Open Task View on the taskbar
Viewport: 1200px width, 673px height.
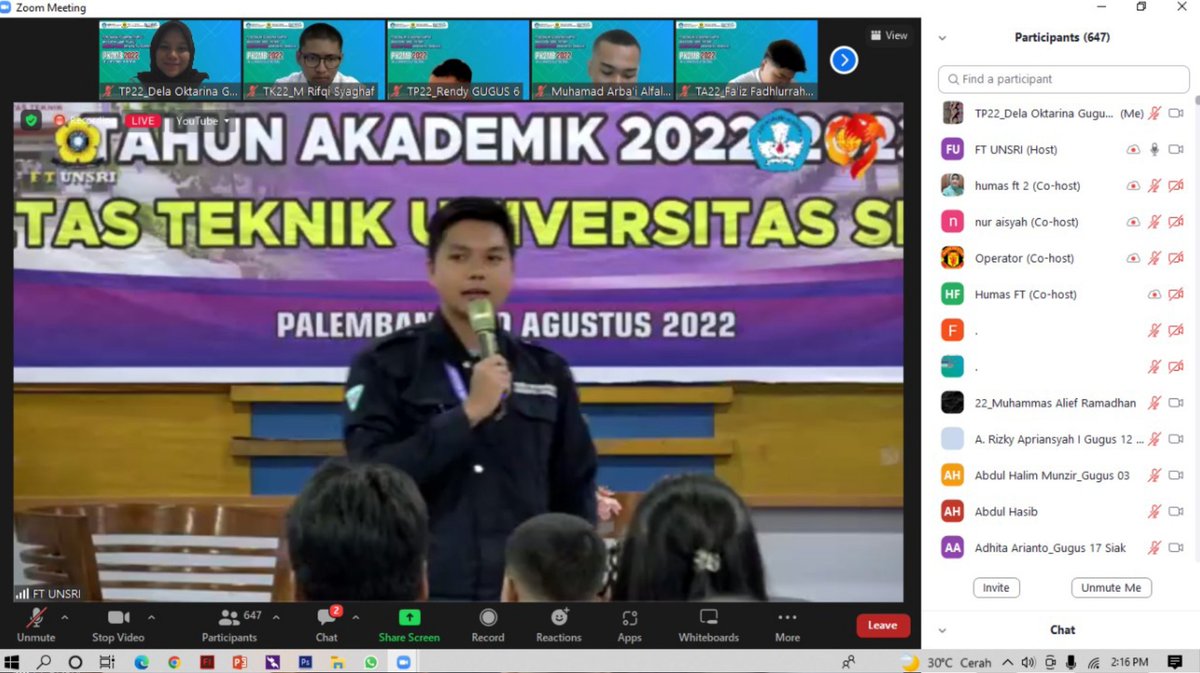coord(107,662)
